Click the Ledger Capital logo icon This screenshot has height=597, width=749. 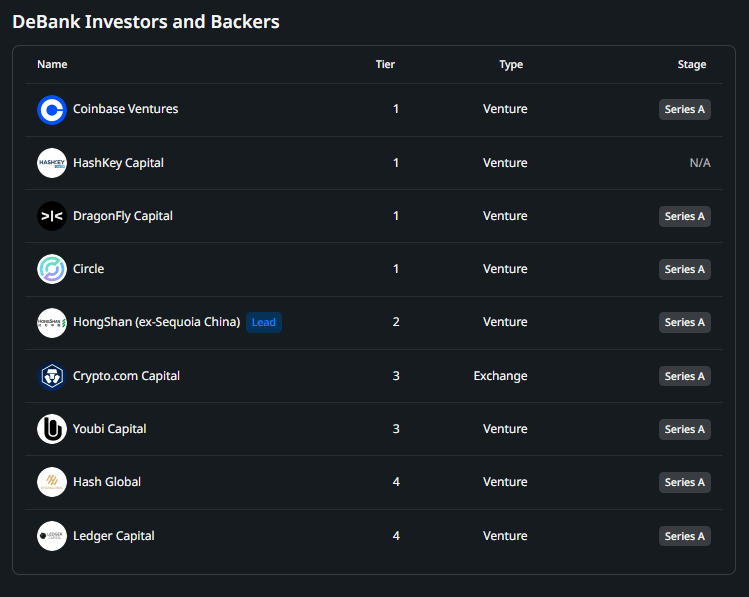52,536
